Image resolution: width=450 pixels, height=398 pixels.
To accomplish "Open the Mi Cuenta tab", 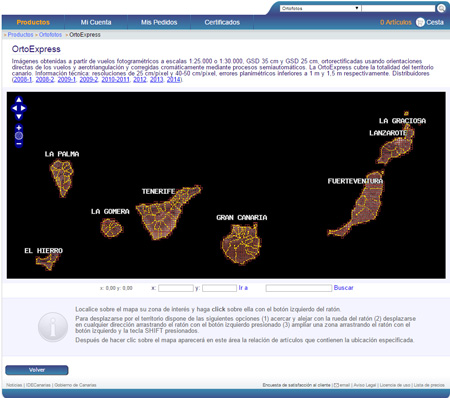I will (x=96, y=22).
